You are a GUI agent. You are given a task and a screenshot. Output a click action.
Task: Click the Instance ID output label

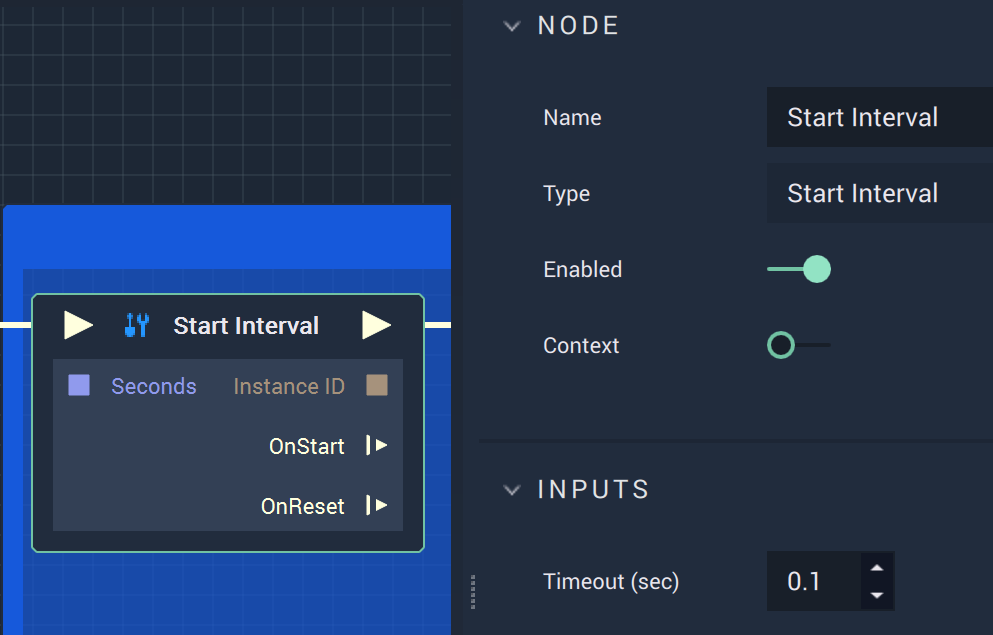tap(289, 386)
